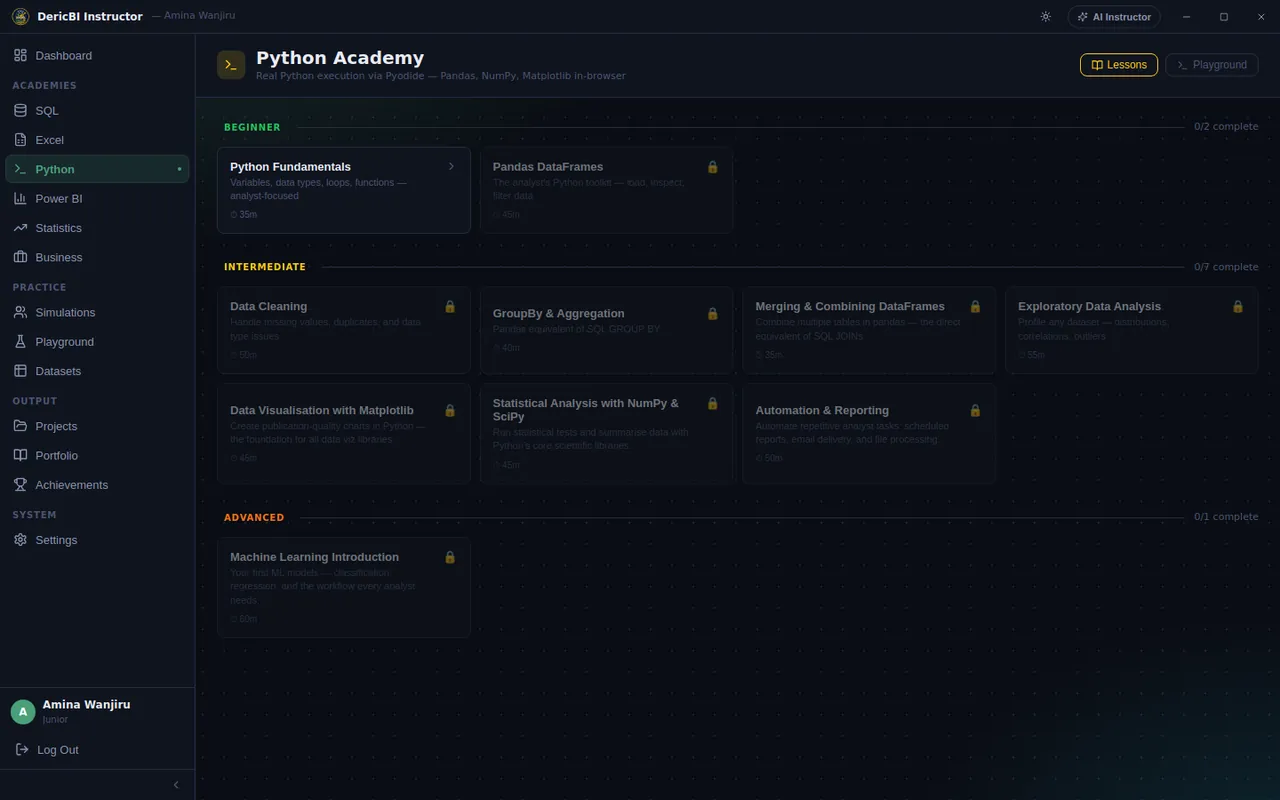Click the GroupBy & Aggregation lesson title

click(558, 313)
